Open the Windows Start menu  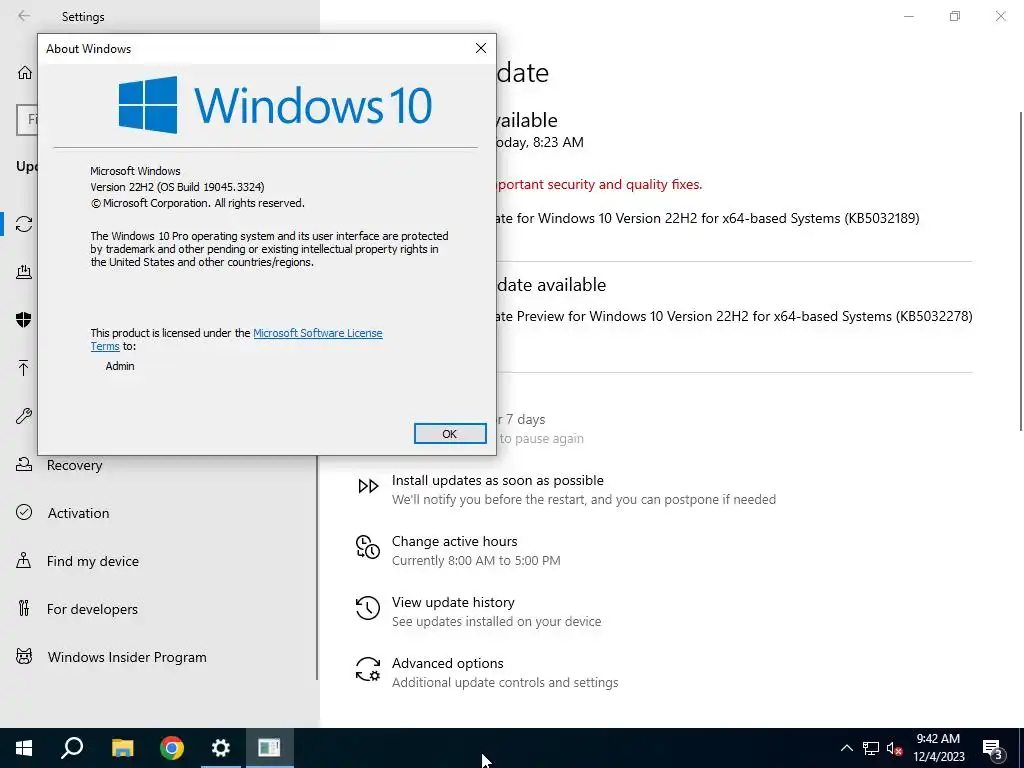click(24, 748)
